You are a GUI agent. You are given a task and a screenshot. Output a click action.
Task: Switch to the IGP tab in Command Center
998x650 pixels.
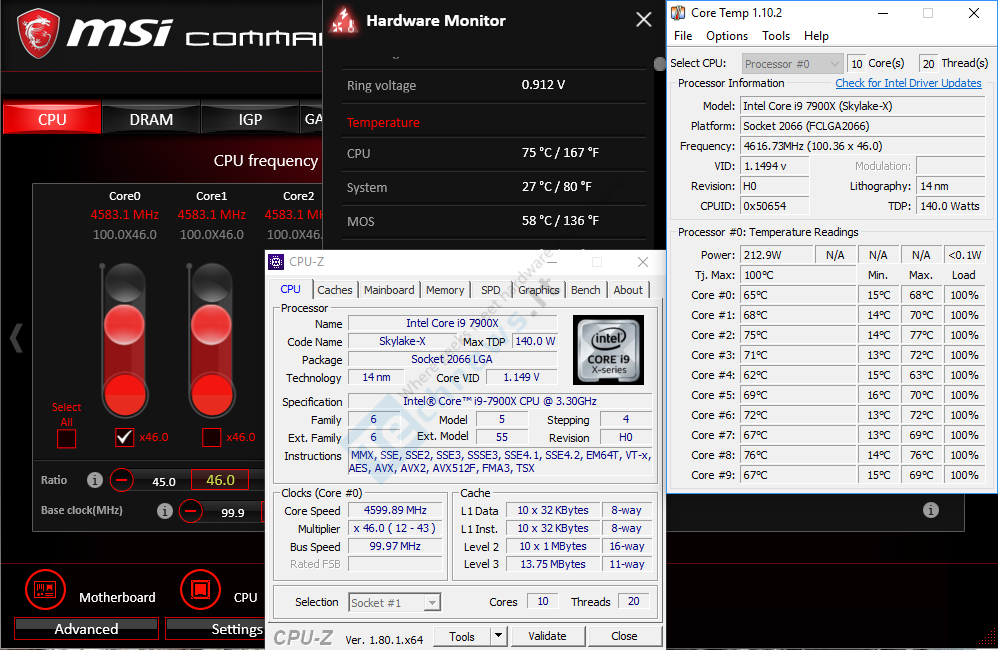pyautogui.click(x=250, y=119)
